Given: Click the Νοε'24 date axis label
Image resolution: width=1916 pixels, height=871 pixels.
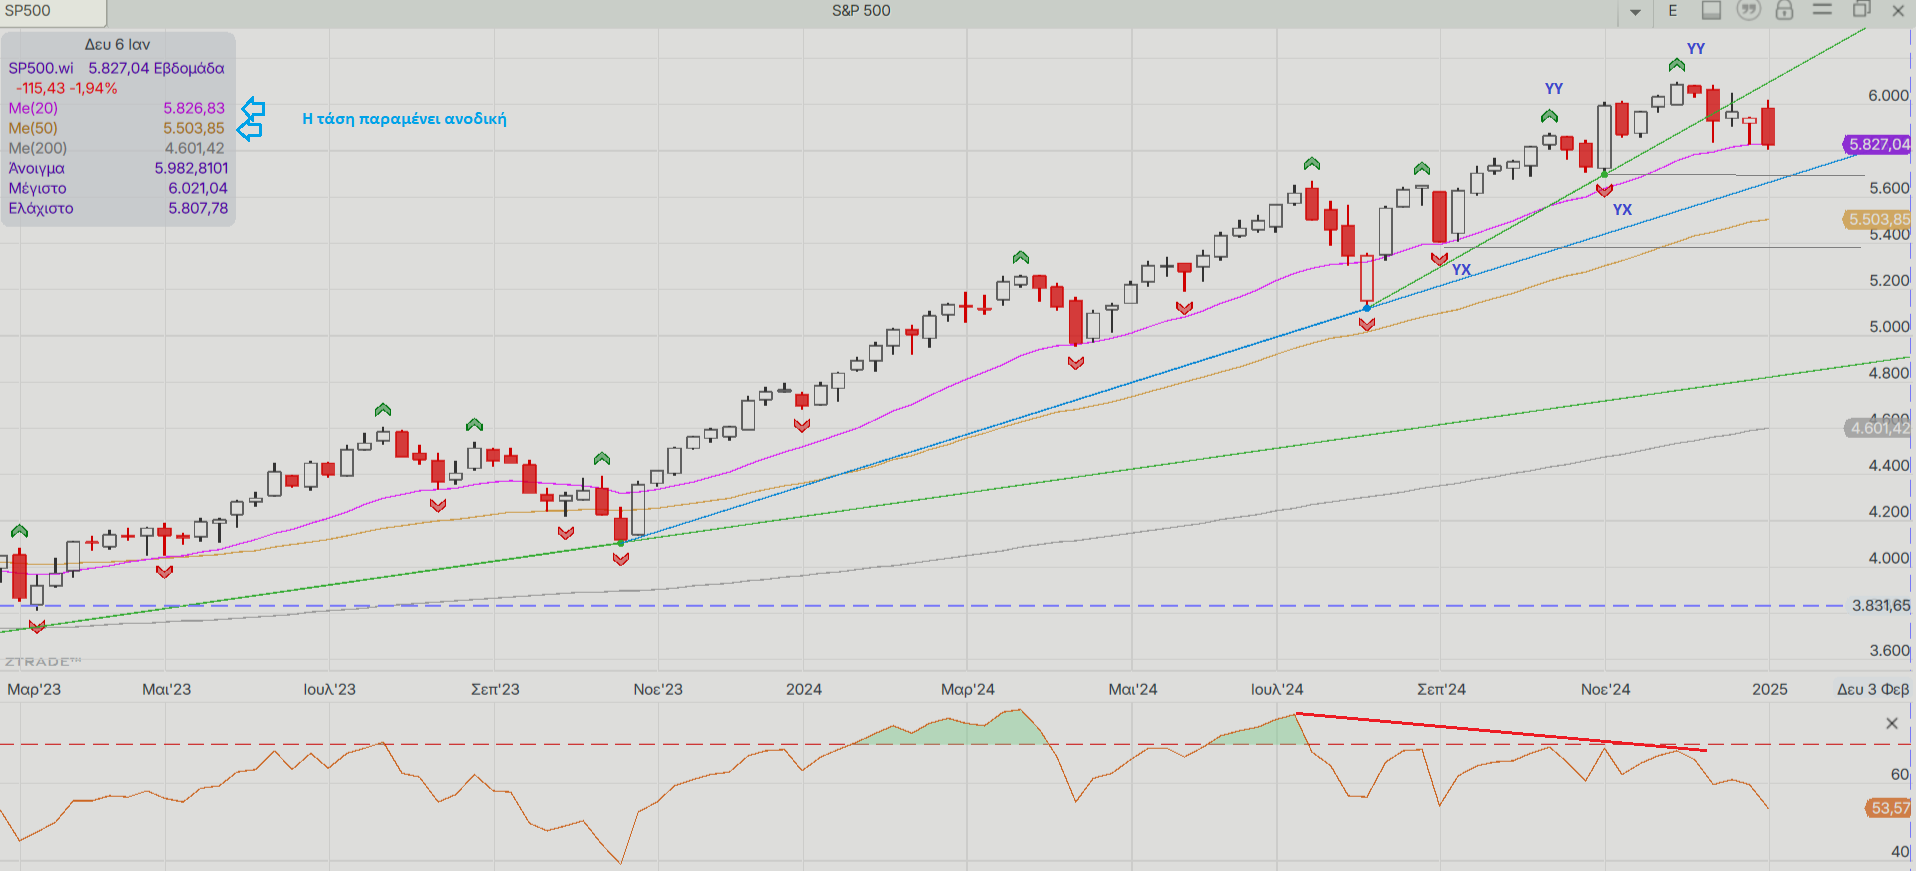Looking at the screenshot, I should 1605,689.
